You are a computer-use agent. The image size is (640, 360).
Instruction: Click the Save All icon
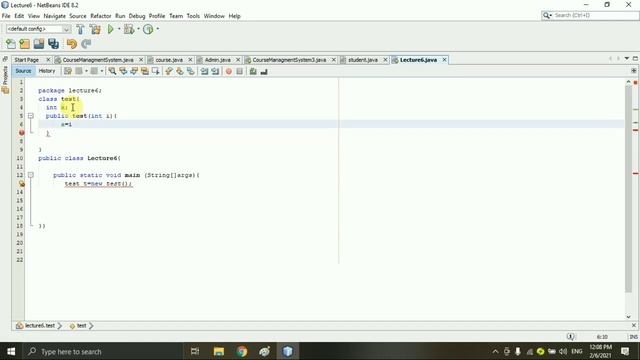tap(53, 44)
